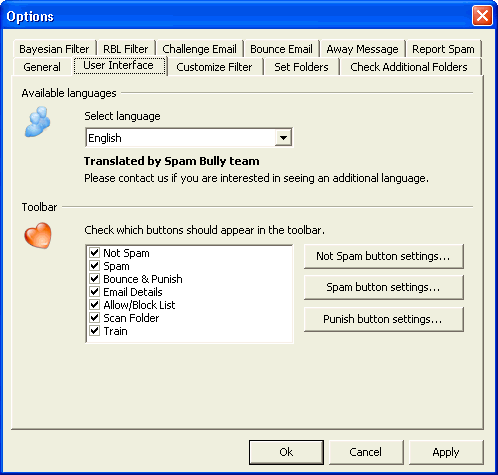Close the Options dialog window
The width and height of the screenshot is (498, 475).
tap(482, 16)
